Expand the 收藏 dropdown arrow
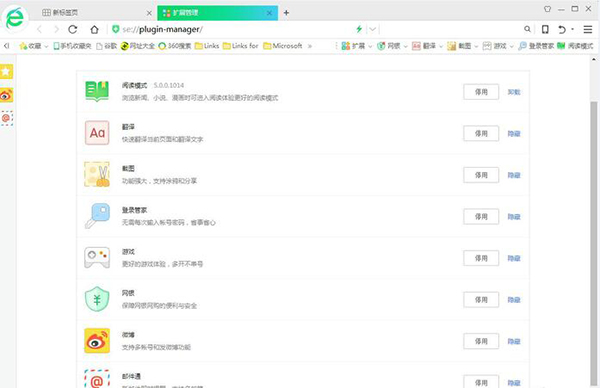The height and width of the screenshot is (388, 600). [46, 46]
